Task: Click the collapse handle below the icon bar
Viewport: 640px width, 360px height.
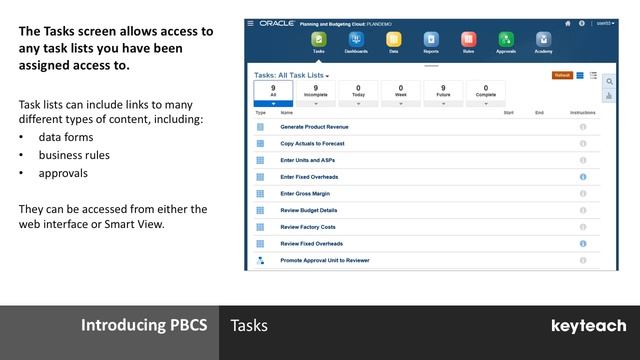Action: pyautogui.click(x=431, y=65)
